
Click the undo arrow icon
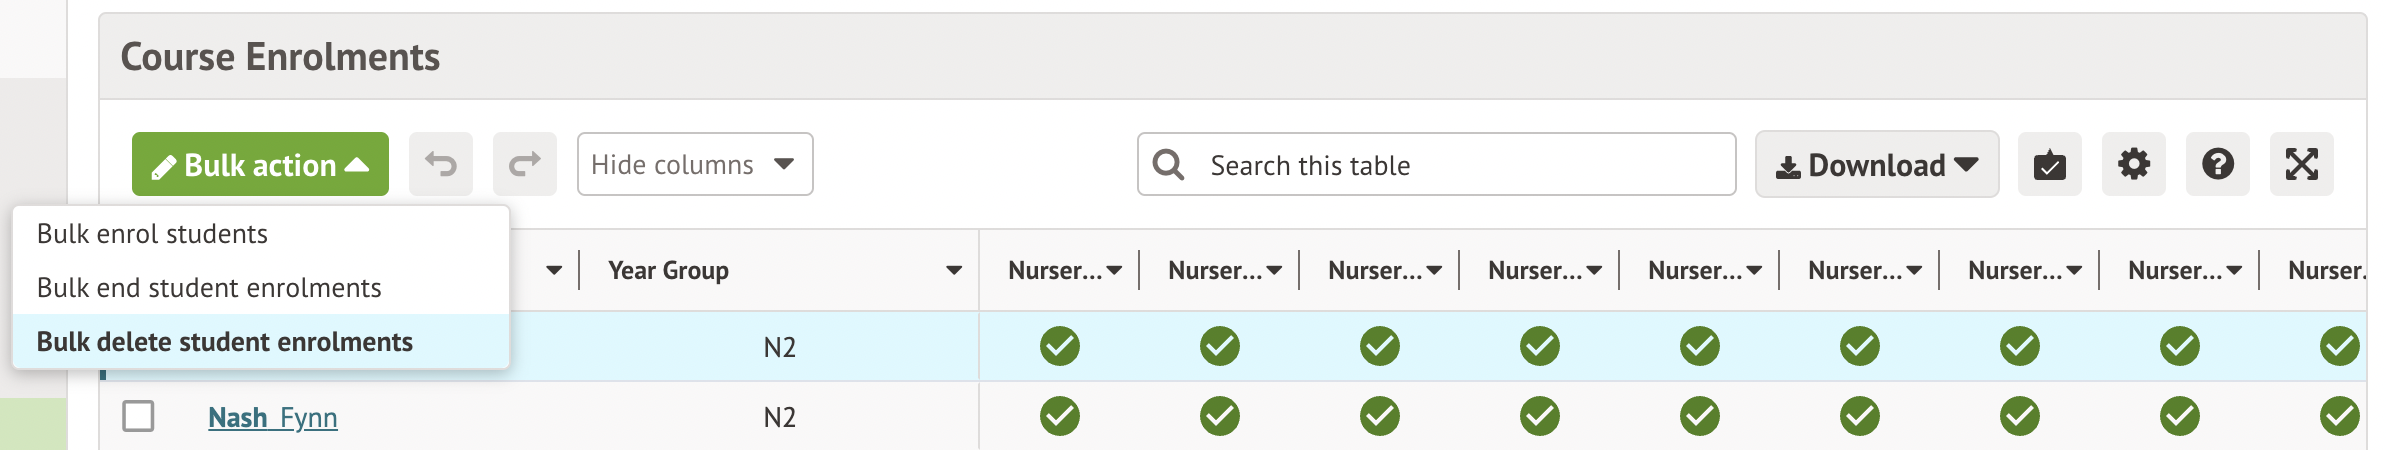point(441,164)
